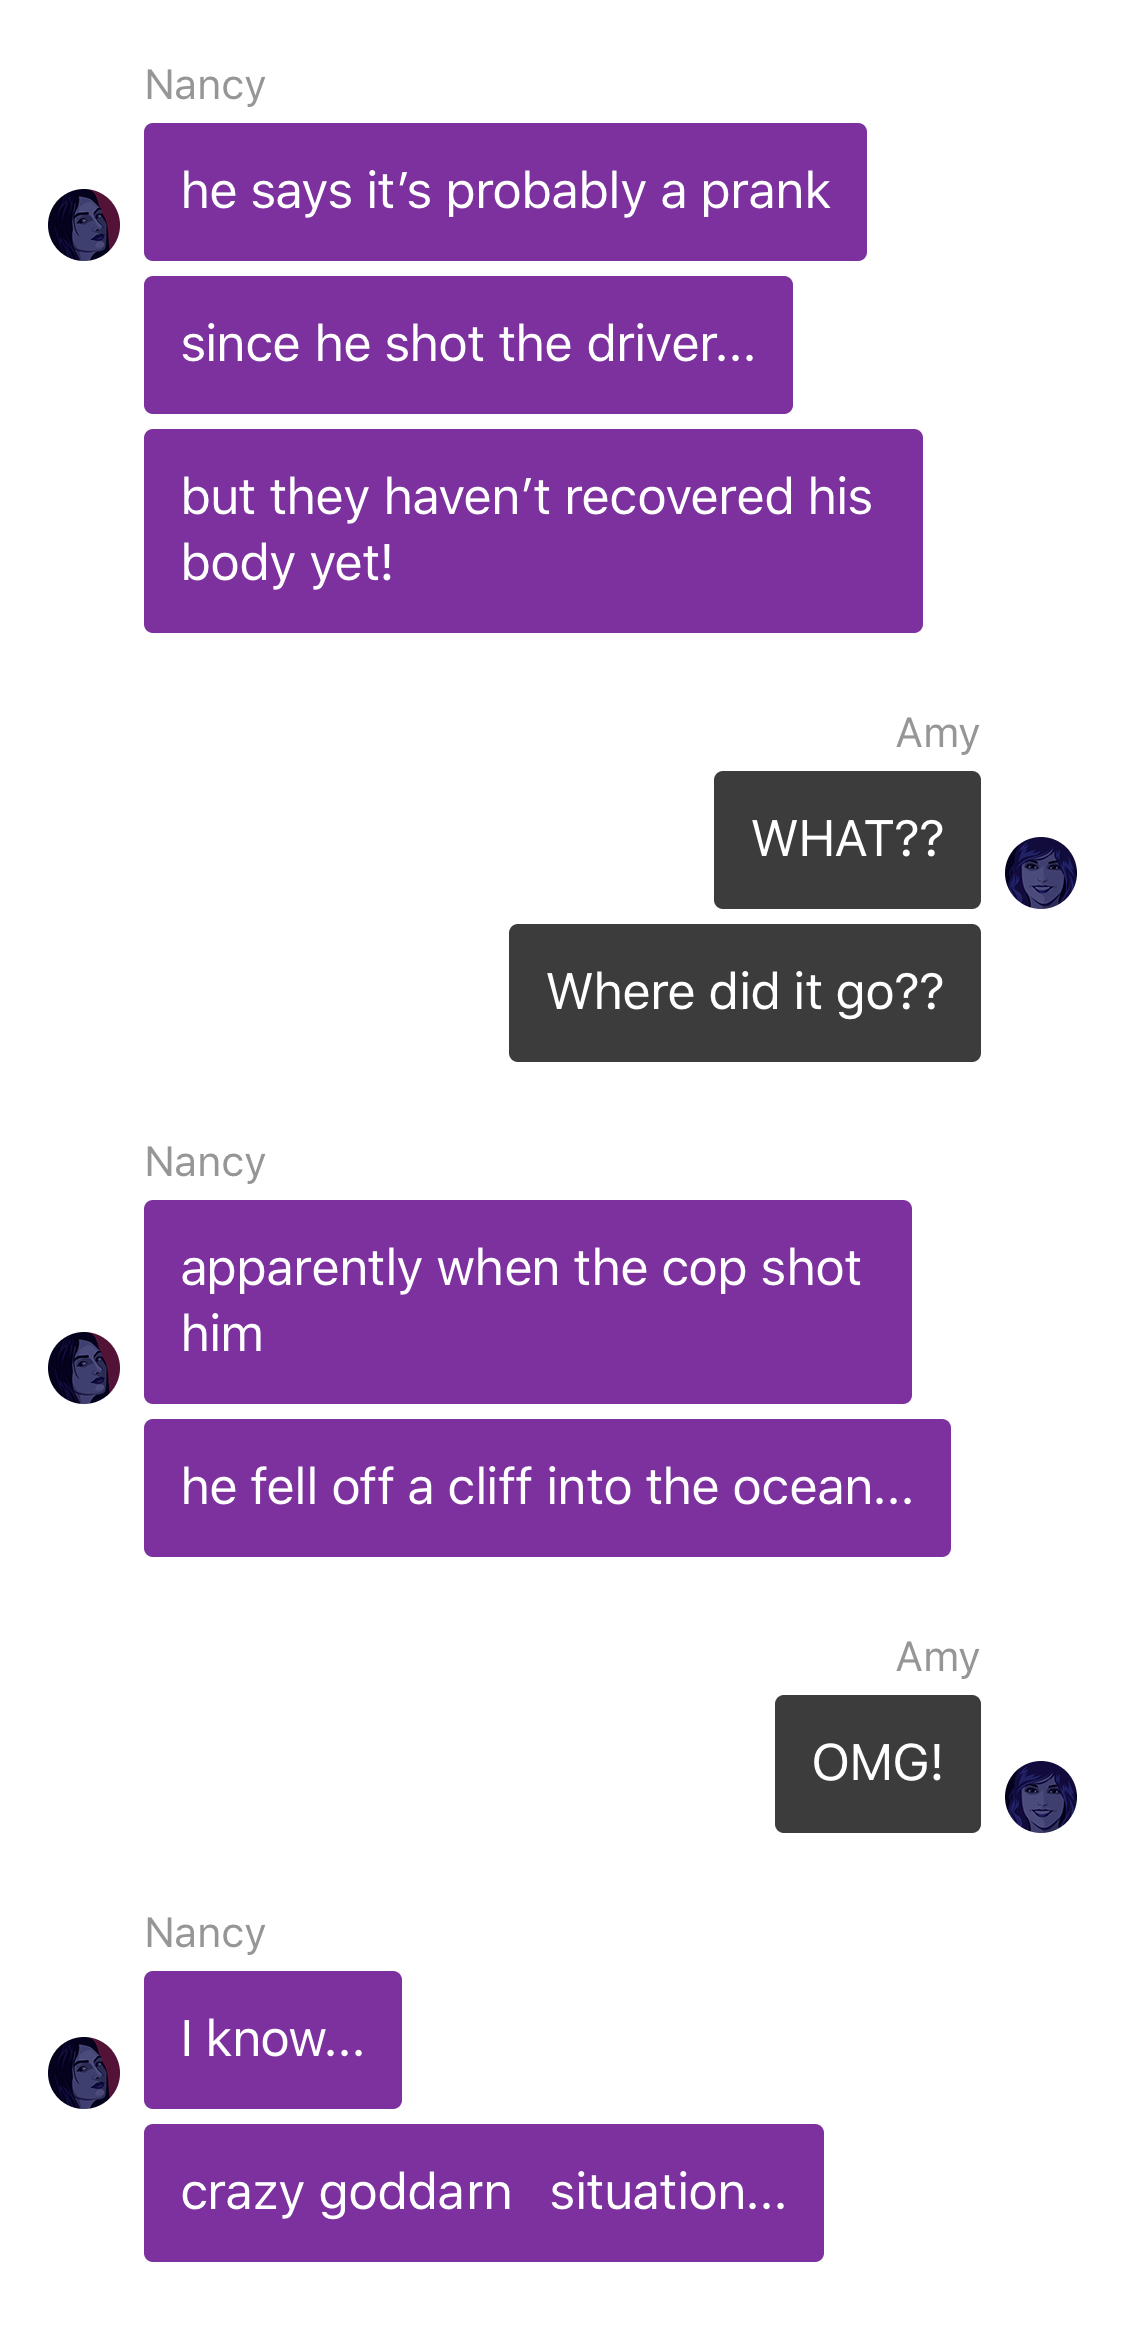This screenshot has width=1125, height=2325.
Task: Select the 'crazy goddarn situation...' bubble
Action: click(484, 2193)
